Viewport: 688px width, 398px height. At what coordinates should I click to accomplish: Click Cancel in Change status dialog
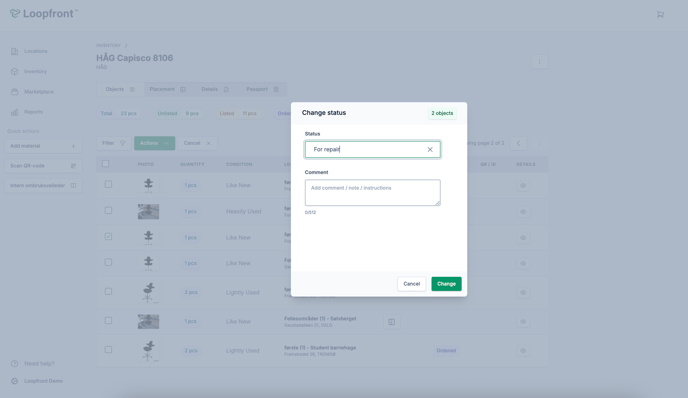(x=412, y=284)
